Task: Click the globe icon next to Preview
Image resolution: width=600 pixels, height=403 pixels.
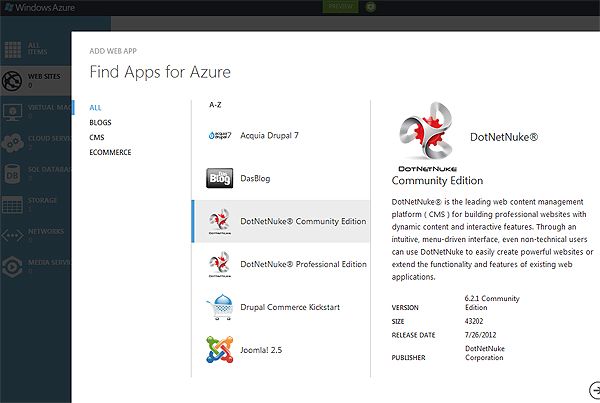Action: [x=370, y=7]
